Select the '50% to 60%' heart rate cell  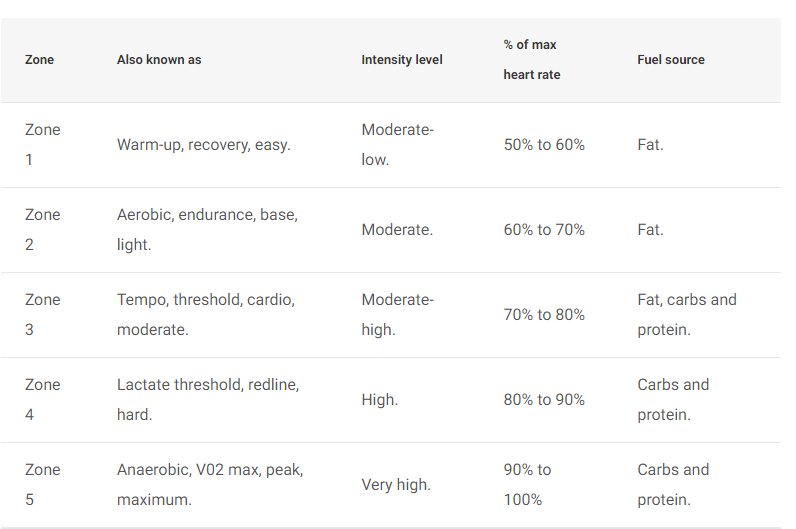(544, 145)
